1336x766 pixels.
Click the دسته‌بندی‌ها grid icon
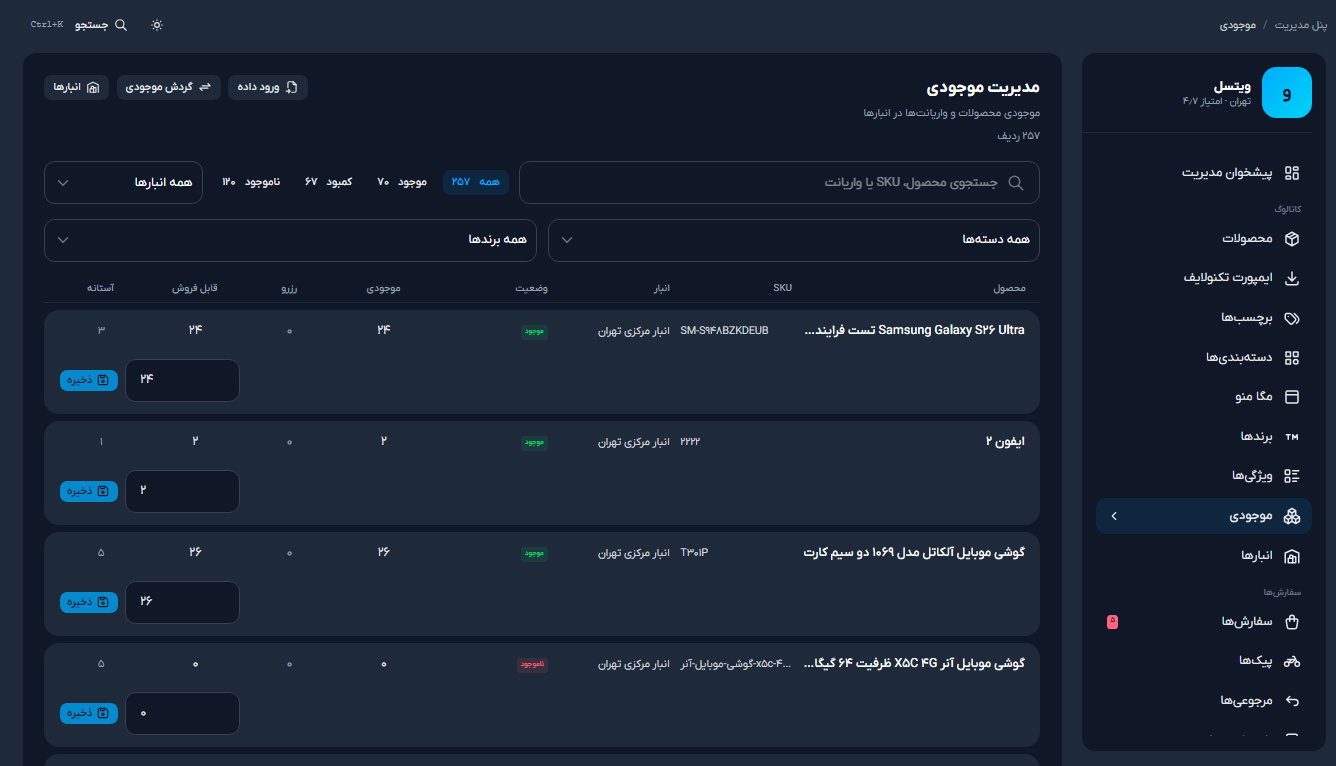[1292, 357]
